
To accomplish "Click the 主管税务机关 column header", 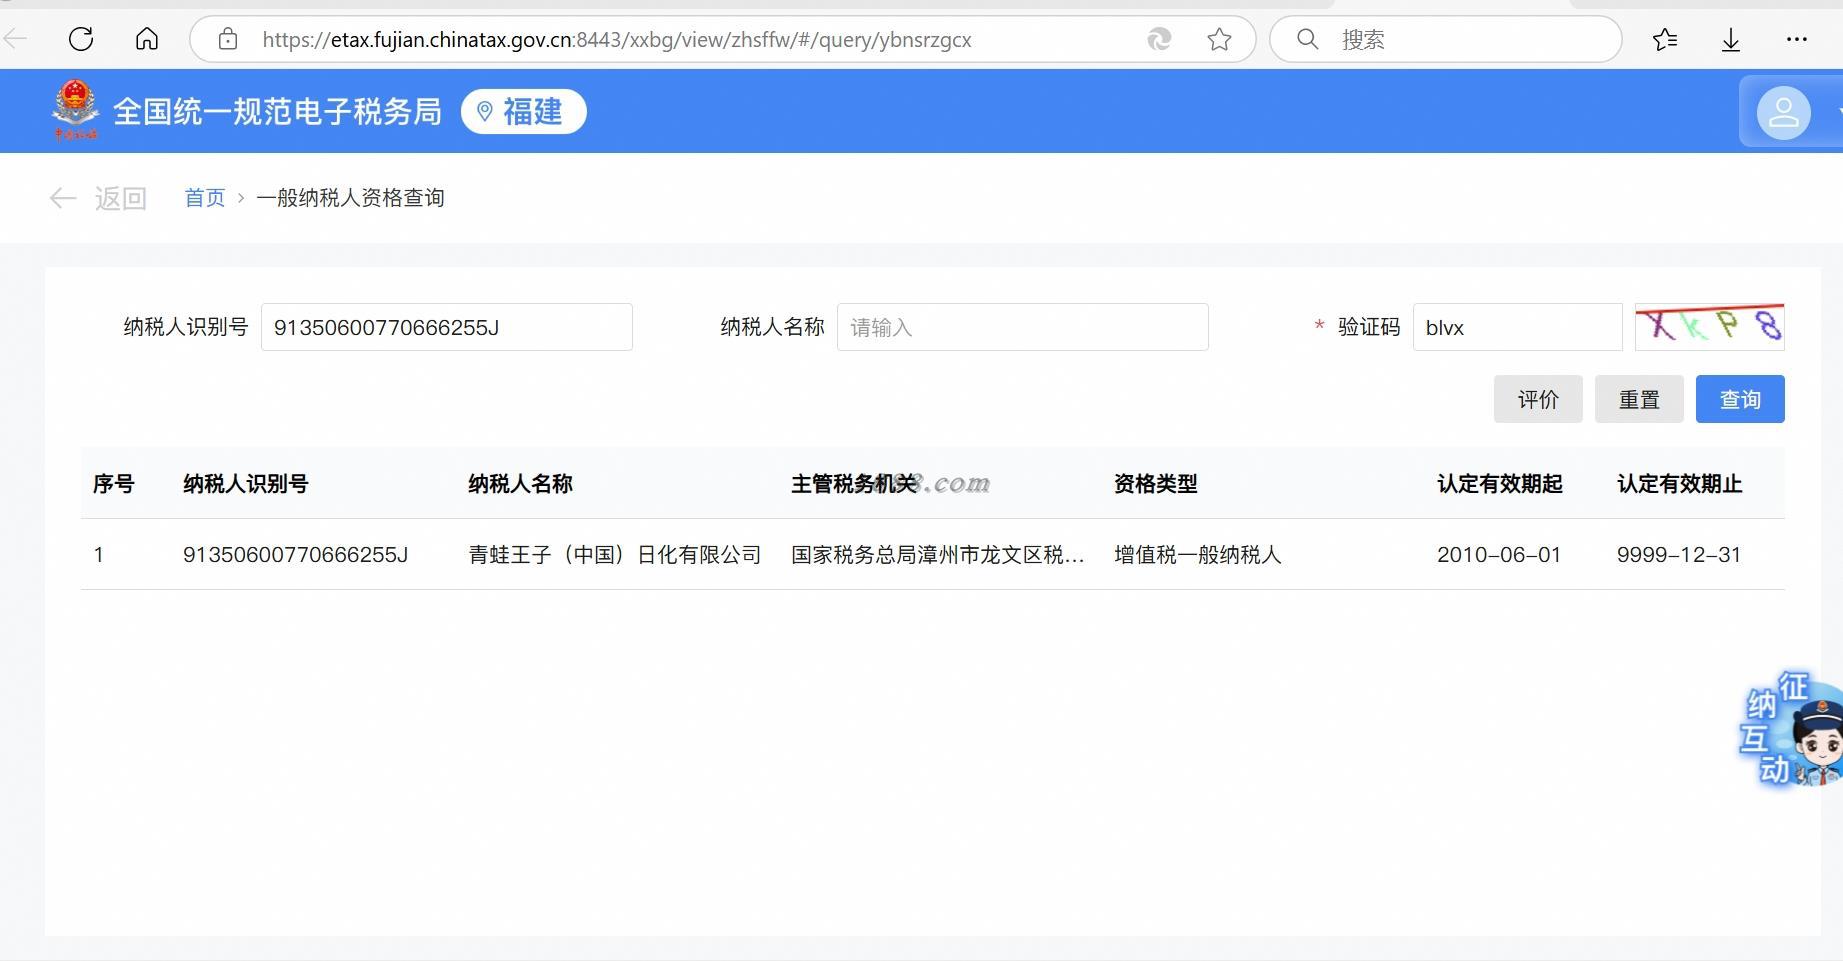I will click(853, 484).
